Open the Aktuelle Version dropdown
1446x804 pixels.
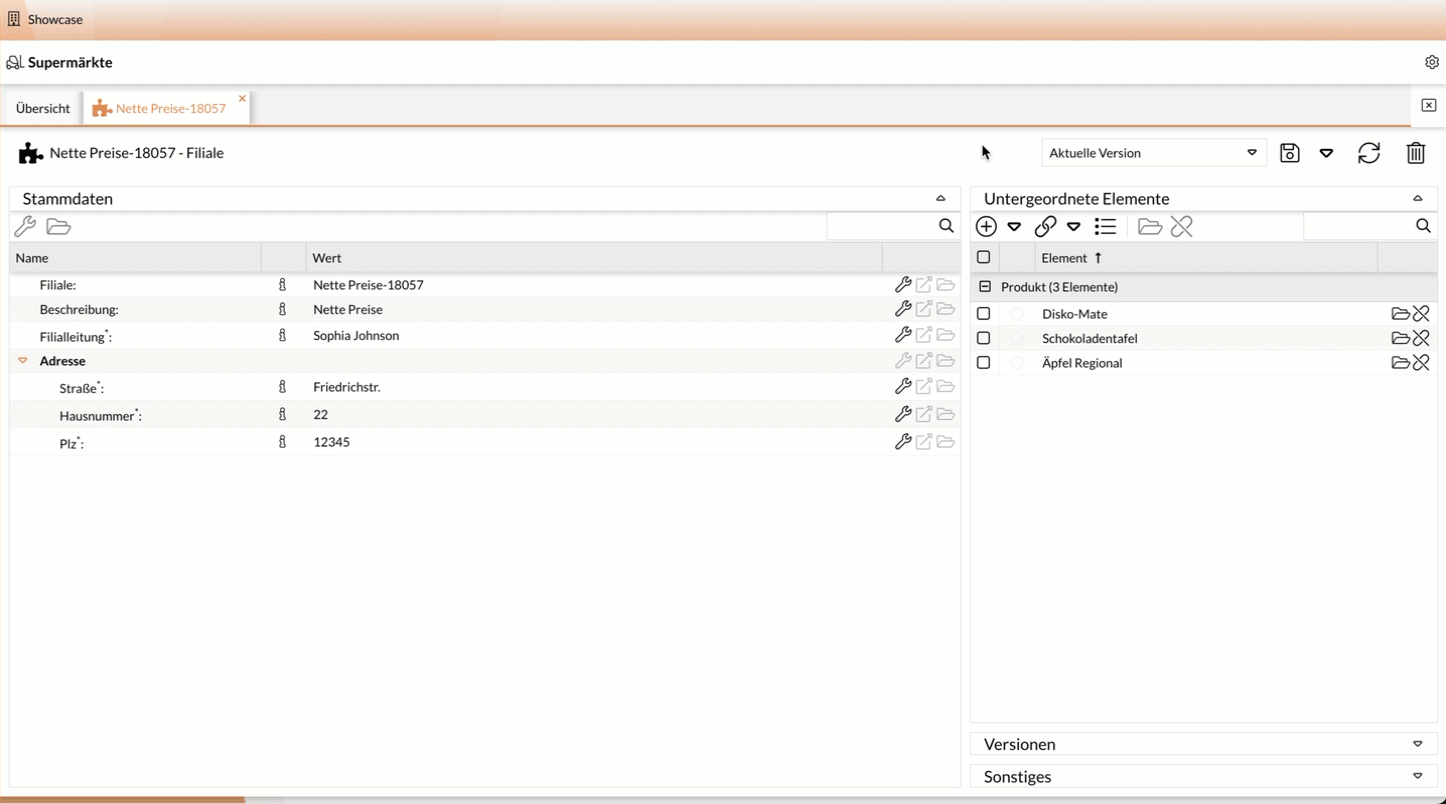[1153, 153]
